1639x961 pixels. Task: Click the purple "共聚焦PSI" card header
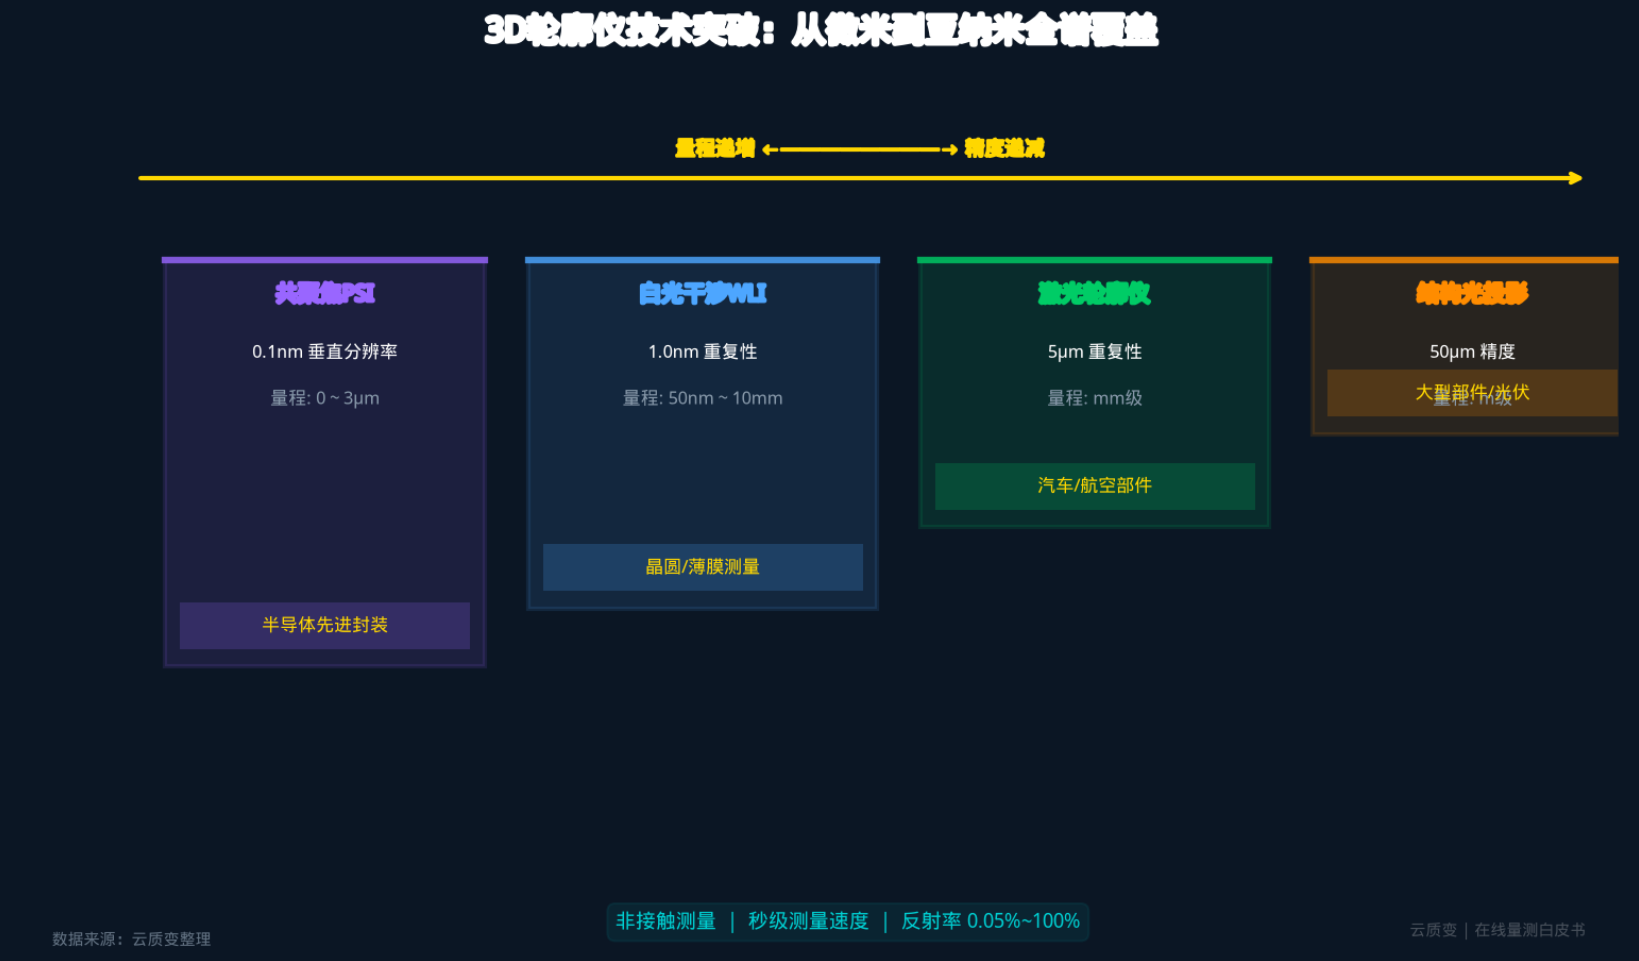tap(325, 293)
